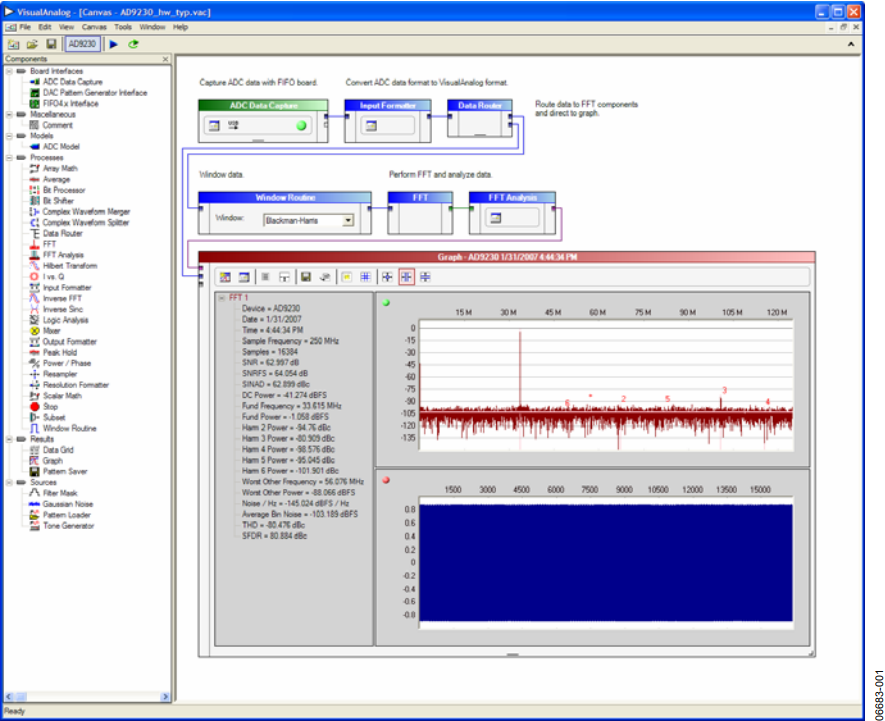Image resolution: width=885 pixels, height=721 pixels.
Task: Save graph data using the floppy icon
Action: coord(306,277)
